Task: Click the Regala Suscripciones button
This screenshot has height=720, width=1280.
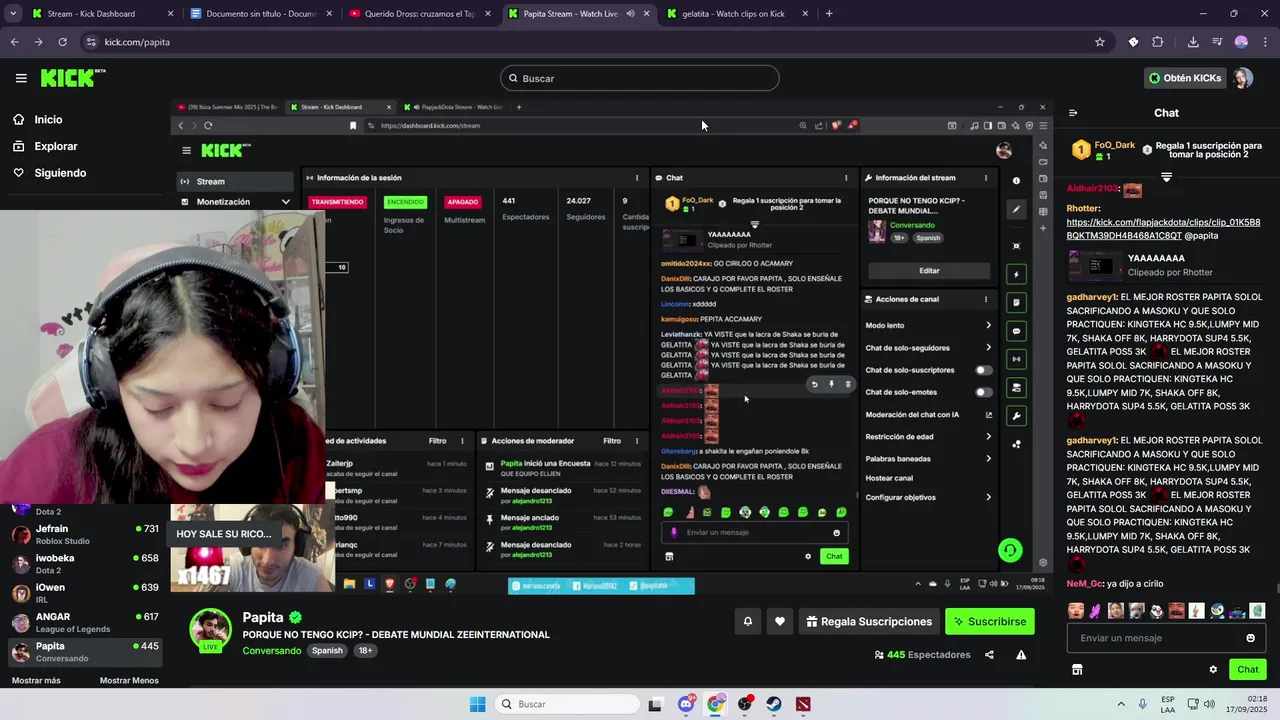Action: pyautogui.click(x=868, y=621)
